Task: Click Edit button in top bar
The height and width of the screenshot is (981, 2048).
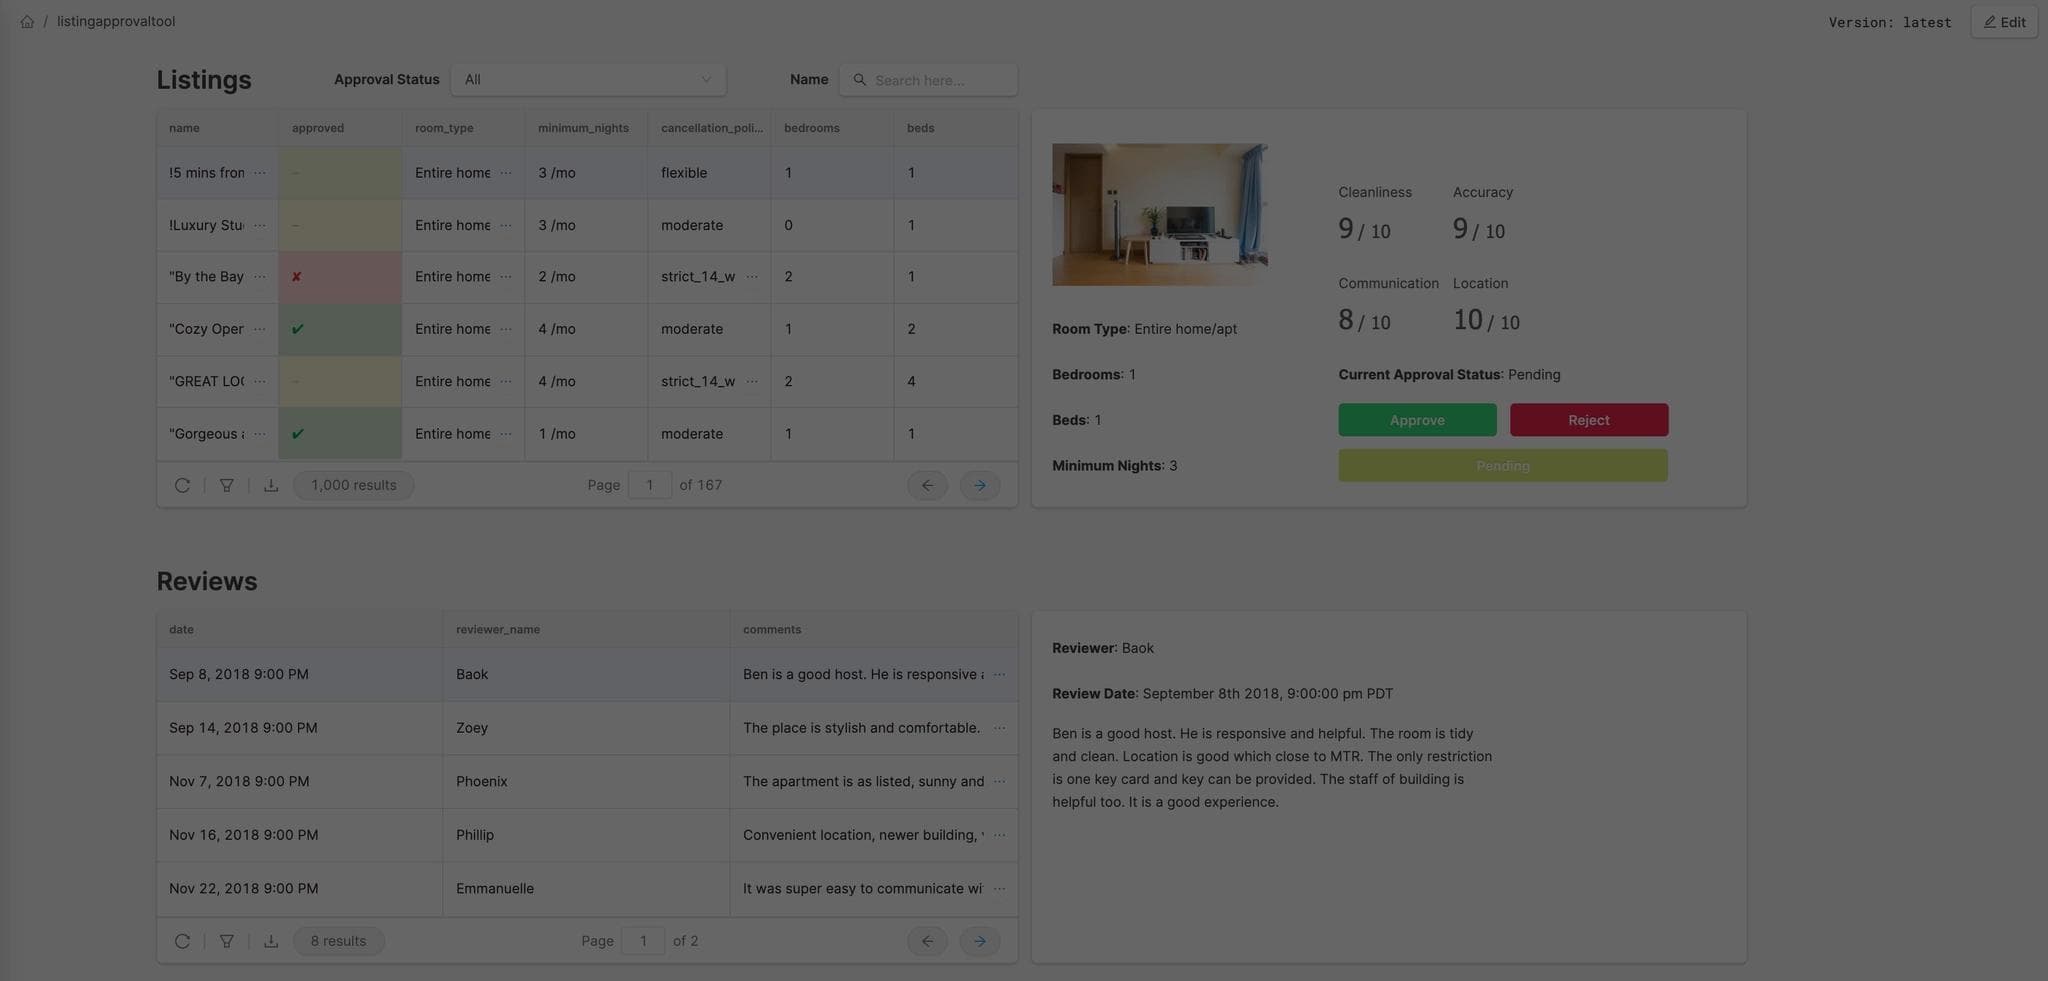Action: click(x=2004, y=22)
